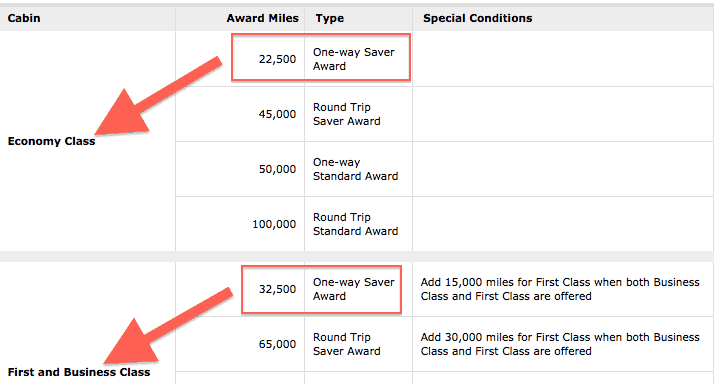Click the Special Conditions column header
Viewport: 714px width, 384px height.
point(477,18)
